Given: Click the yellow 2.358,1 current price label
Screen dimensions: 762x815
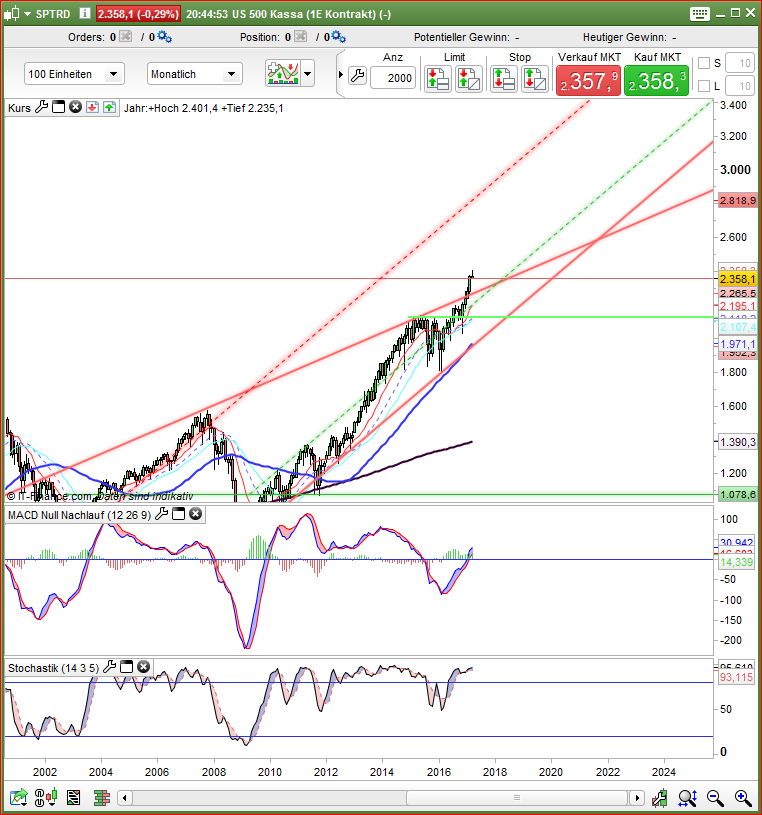Looking at the screenshot, I should (x=737, y=279).
